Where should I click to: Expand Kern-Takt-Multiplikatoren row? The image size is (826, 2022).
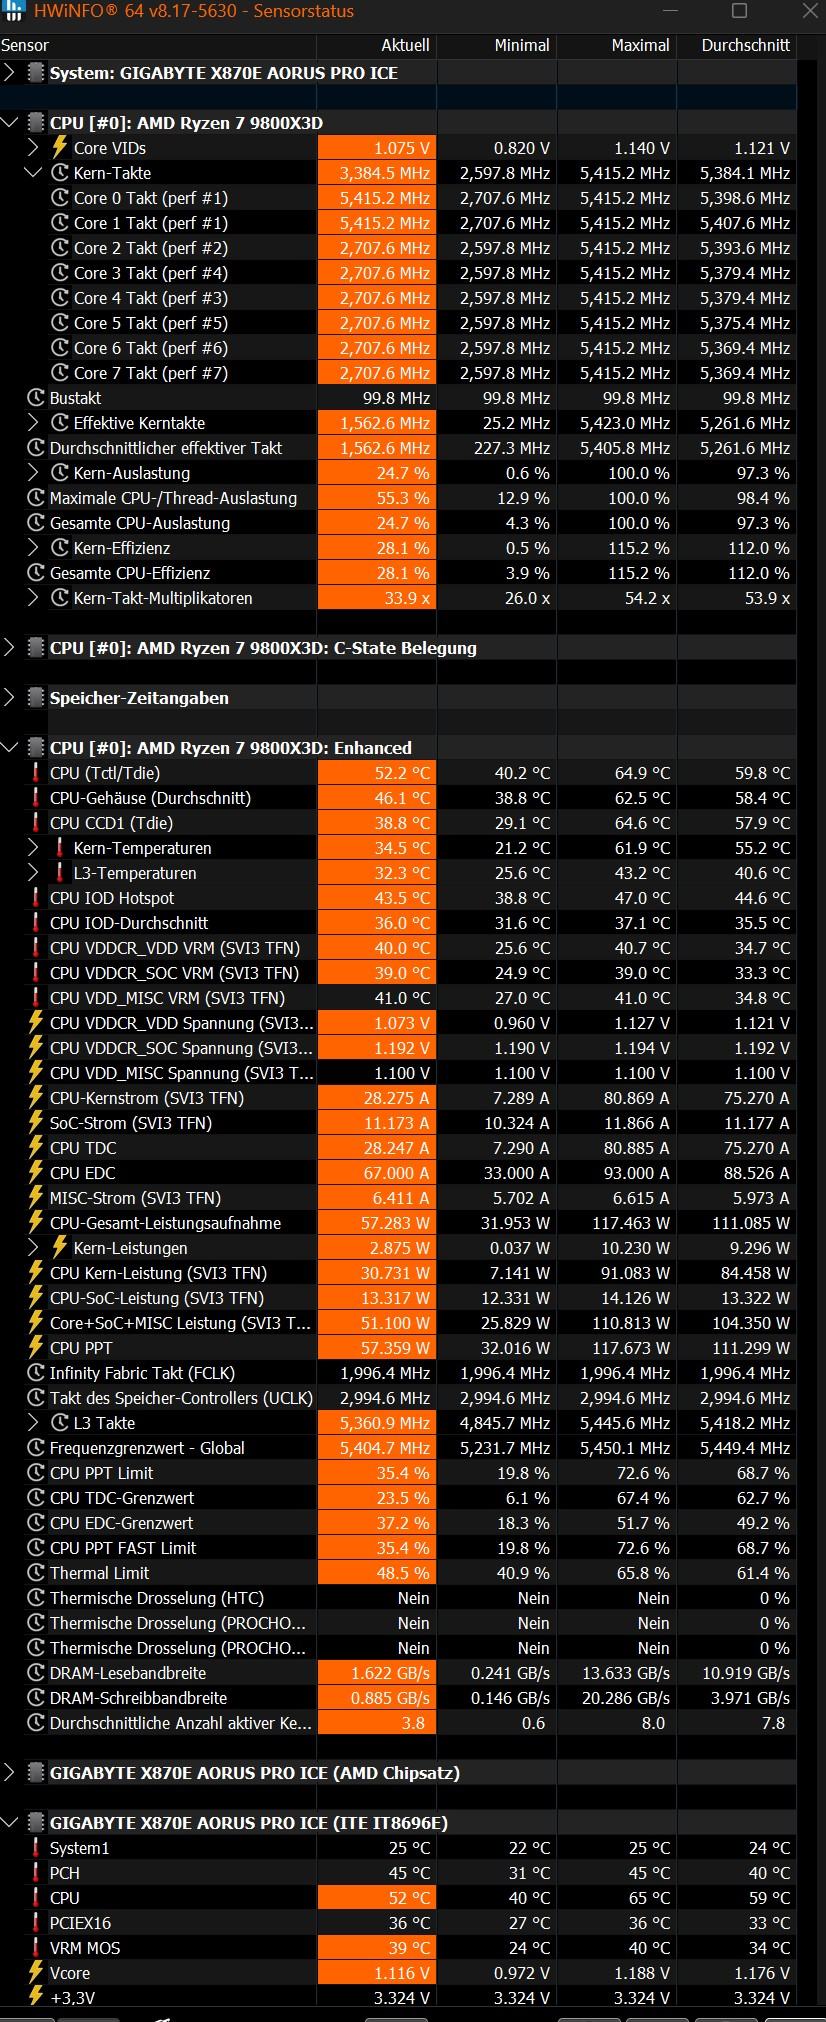[33, 597]
